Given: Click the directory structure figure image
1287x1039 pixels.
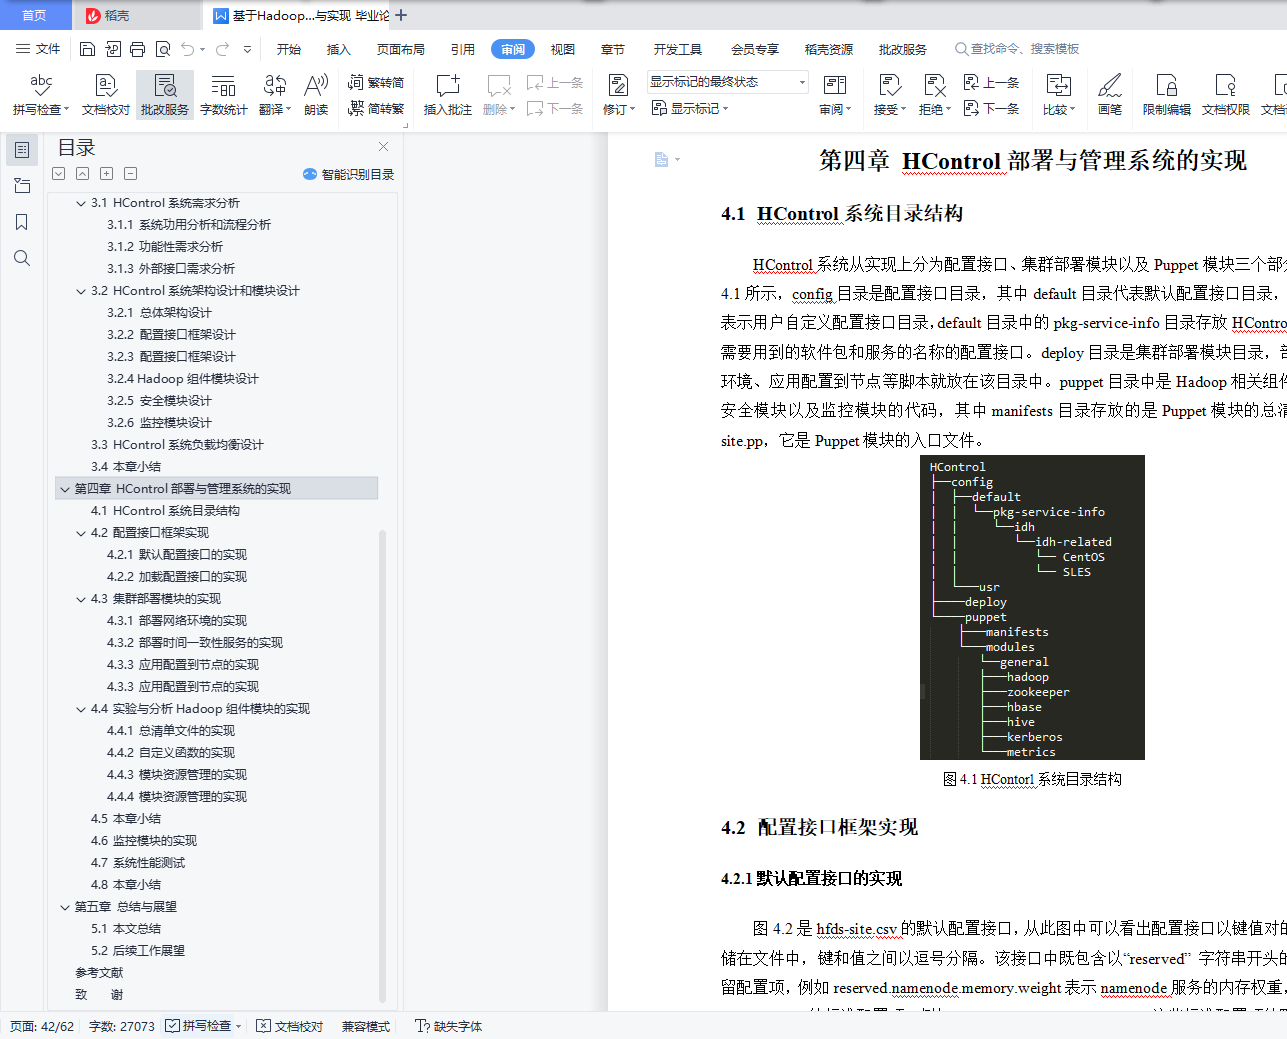Looking at the screenshot, I should tap(1032, 607).
